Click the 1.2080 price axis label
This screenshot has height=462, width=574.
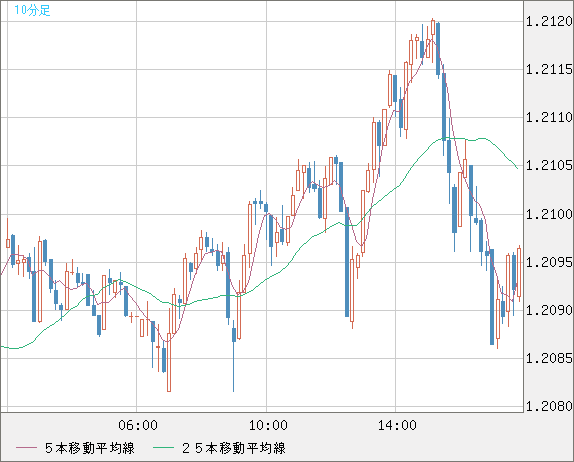tap(549, 406)
